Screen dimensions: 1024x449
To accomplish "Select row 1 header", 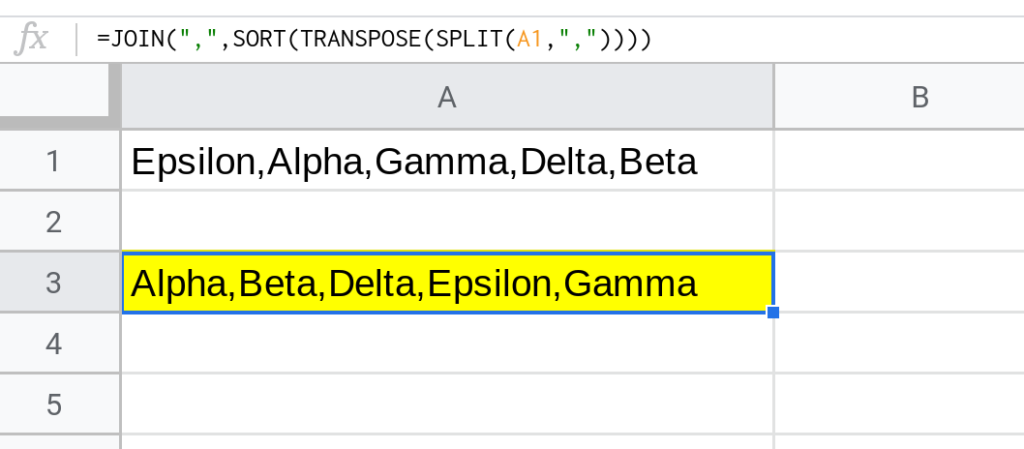I will click(54, 161).
